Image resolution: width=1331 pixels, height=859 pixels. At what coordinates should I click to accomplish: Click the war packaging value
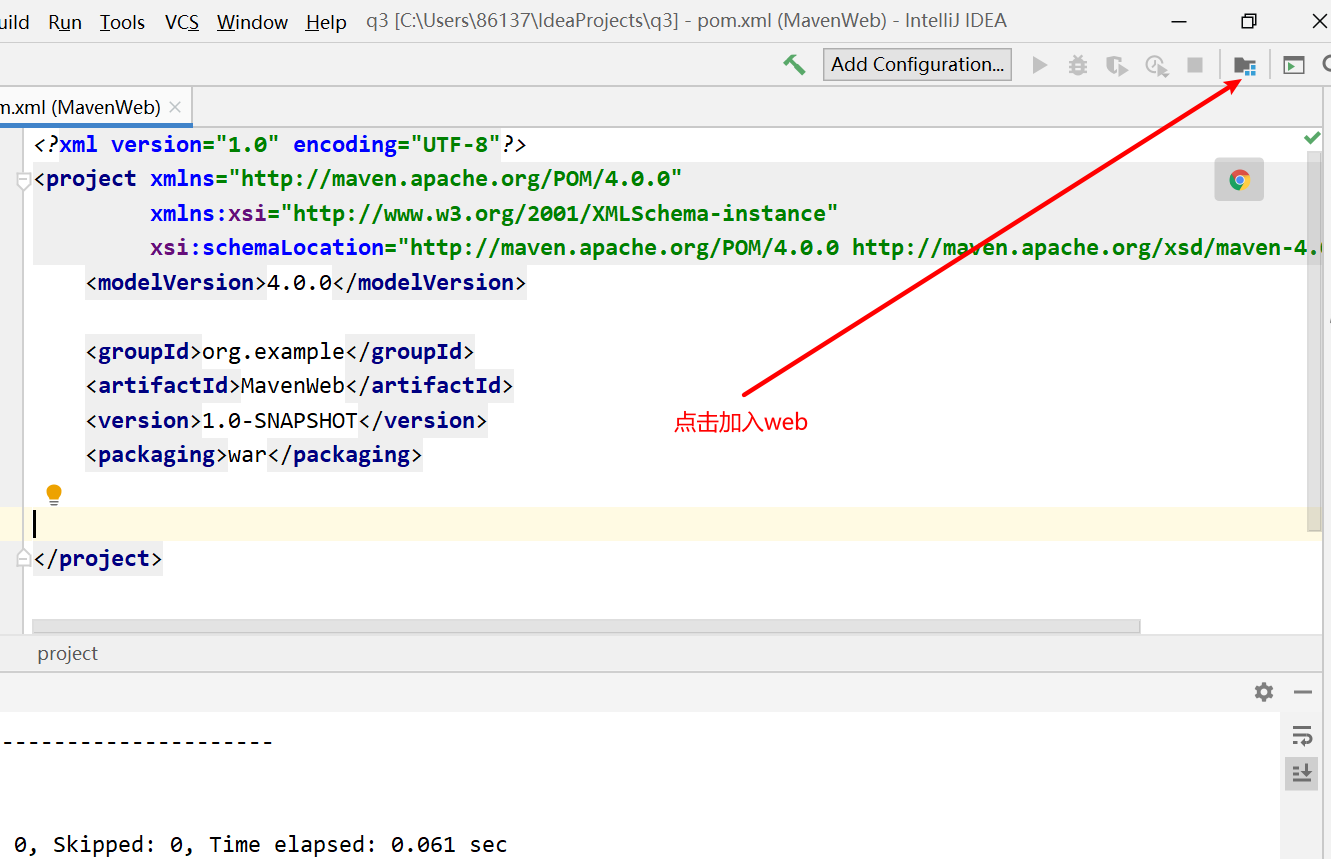[248, 455]
